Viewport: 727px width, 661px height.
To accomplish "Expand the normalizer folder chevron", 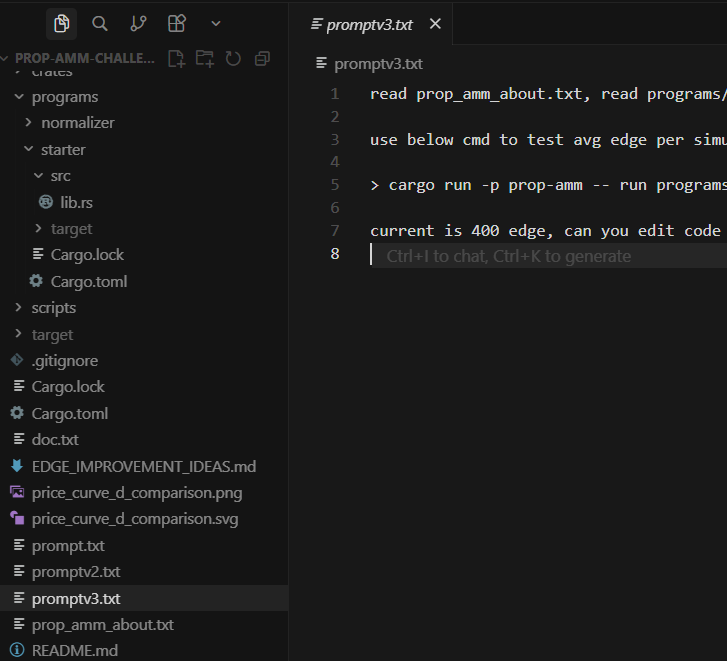I will coord(28,122).
